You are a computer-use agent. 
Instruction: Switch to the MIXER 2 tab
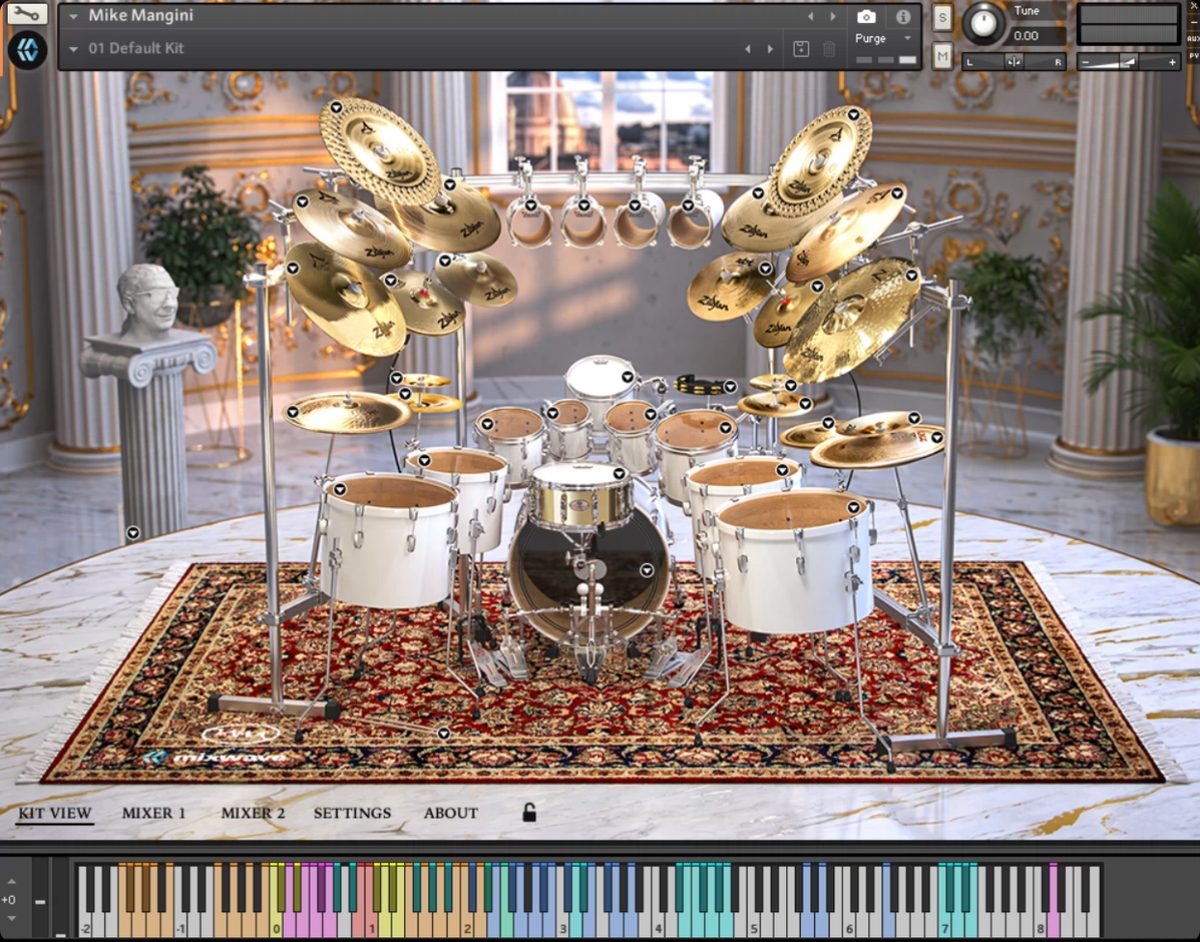point(253,813)
